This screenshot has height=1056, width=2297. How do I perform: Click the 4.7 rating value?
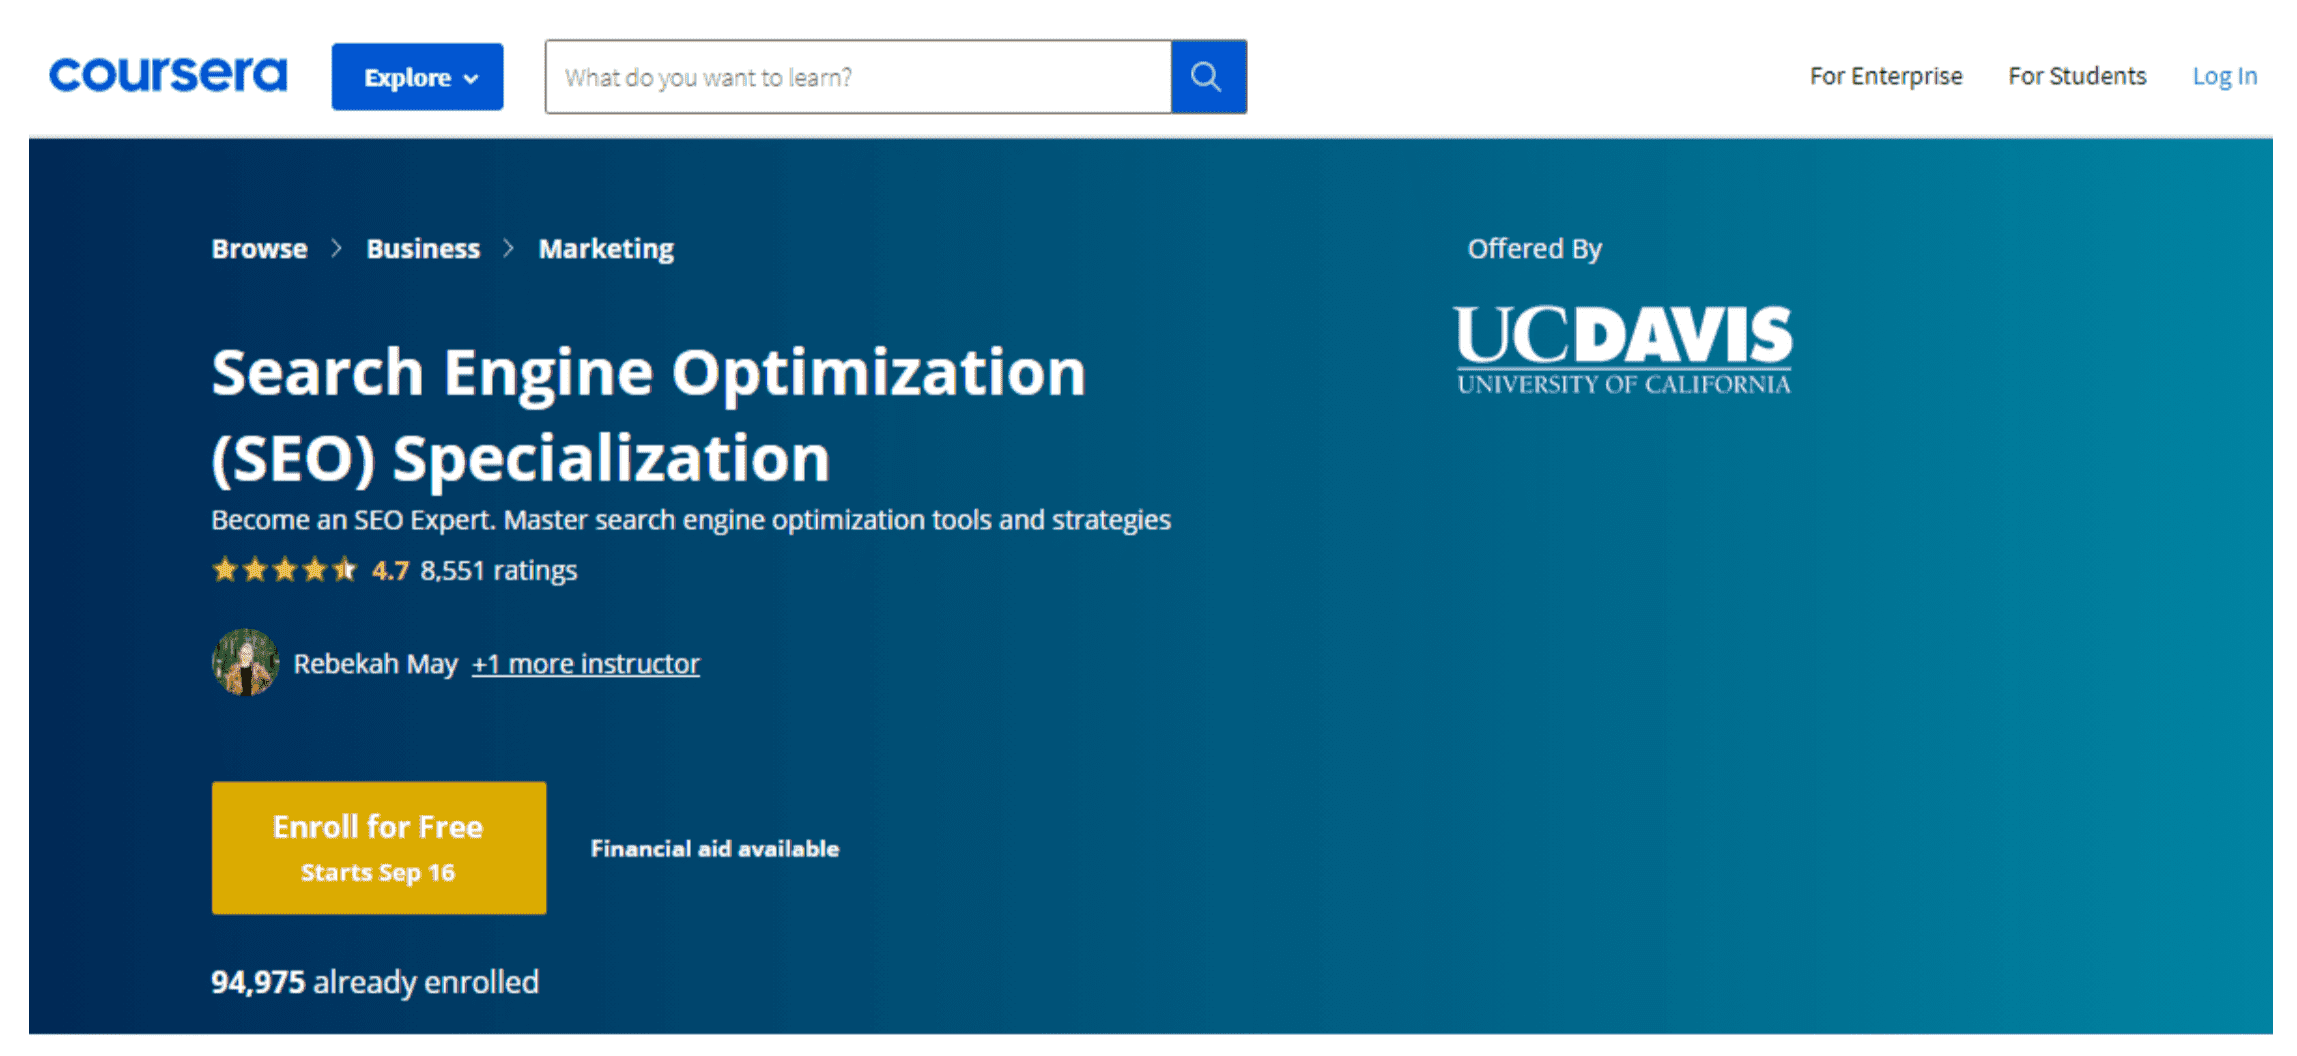coord(390,570)
